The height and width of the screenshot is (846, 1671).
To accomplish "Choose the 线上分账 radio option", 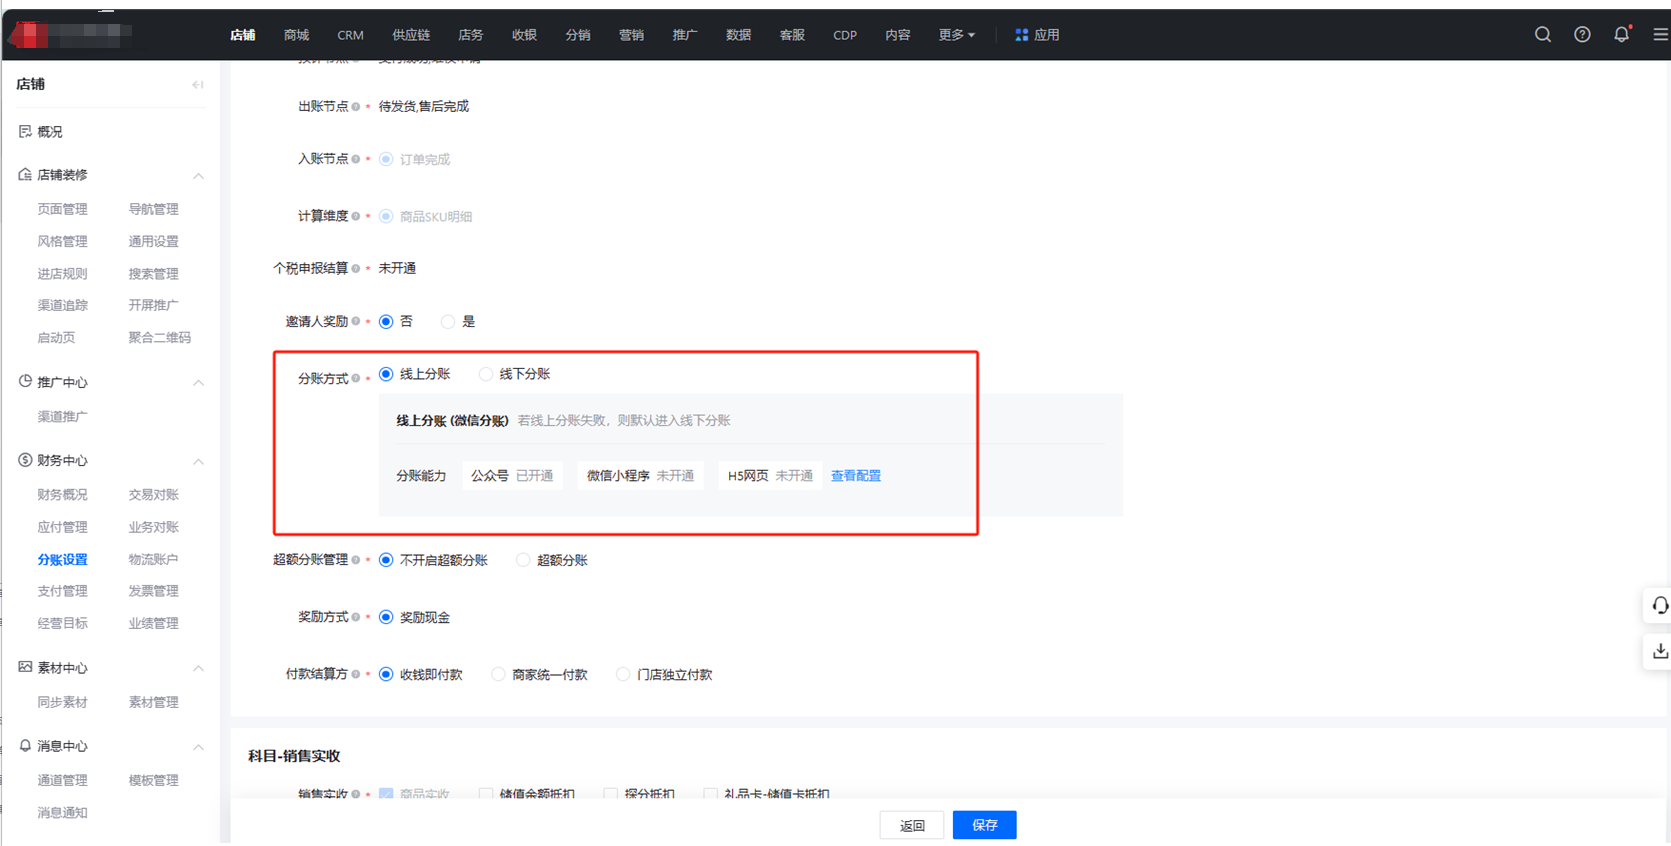I will click(x=386, y=374).
